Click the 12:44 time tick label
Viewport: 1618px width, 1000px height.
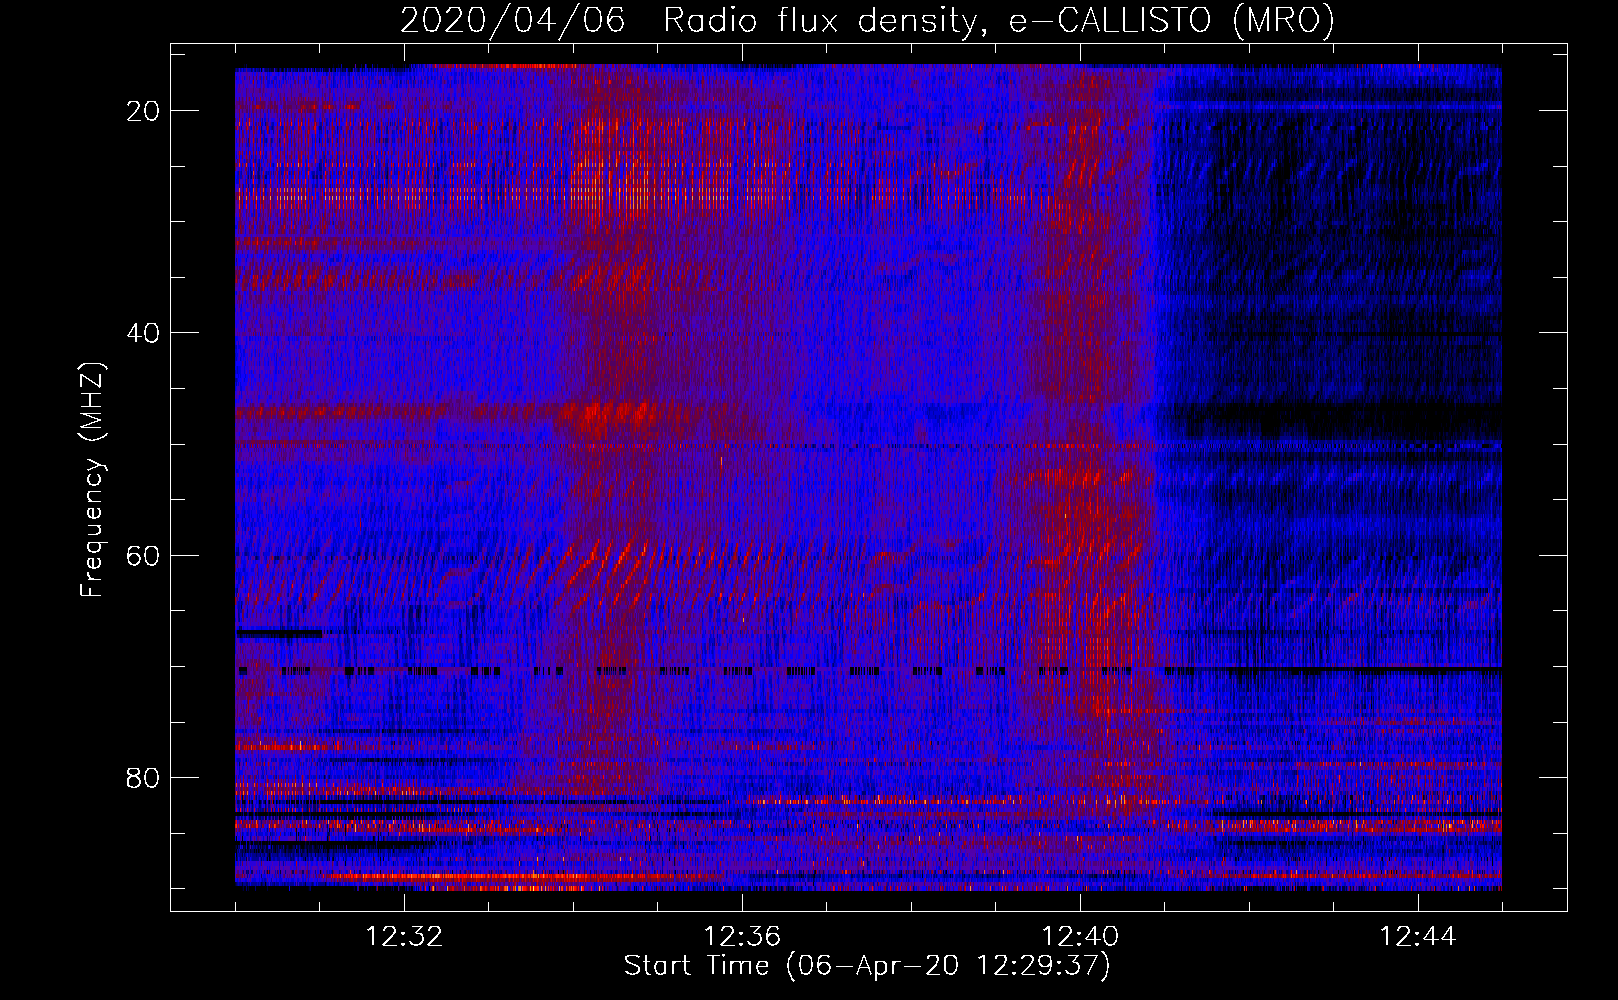tap(1418, 937)
